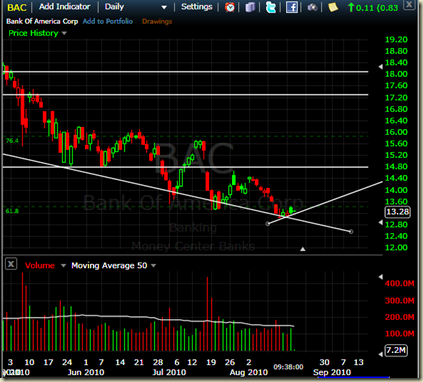Image resolution: width=423 pixels, height=382 pixels.
Task: Click the 16.00 price scale label
Action: pos(396,132)
